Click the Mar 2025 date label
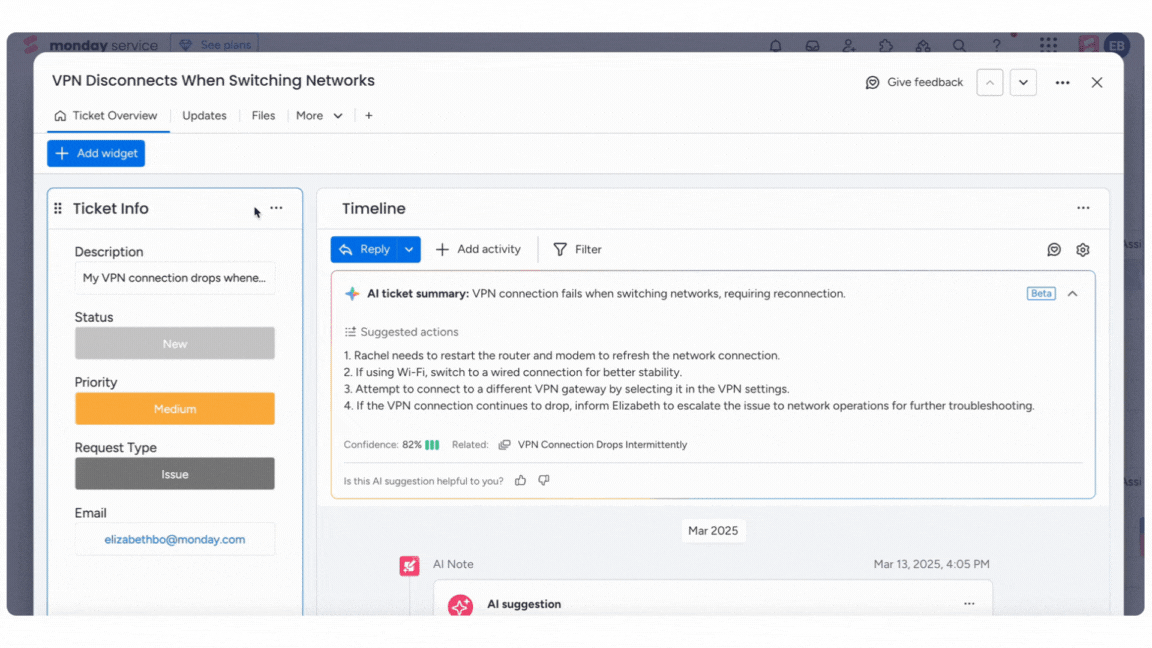 [x=713, y=530]
